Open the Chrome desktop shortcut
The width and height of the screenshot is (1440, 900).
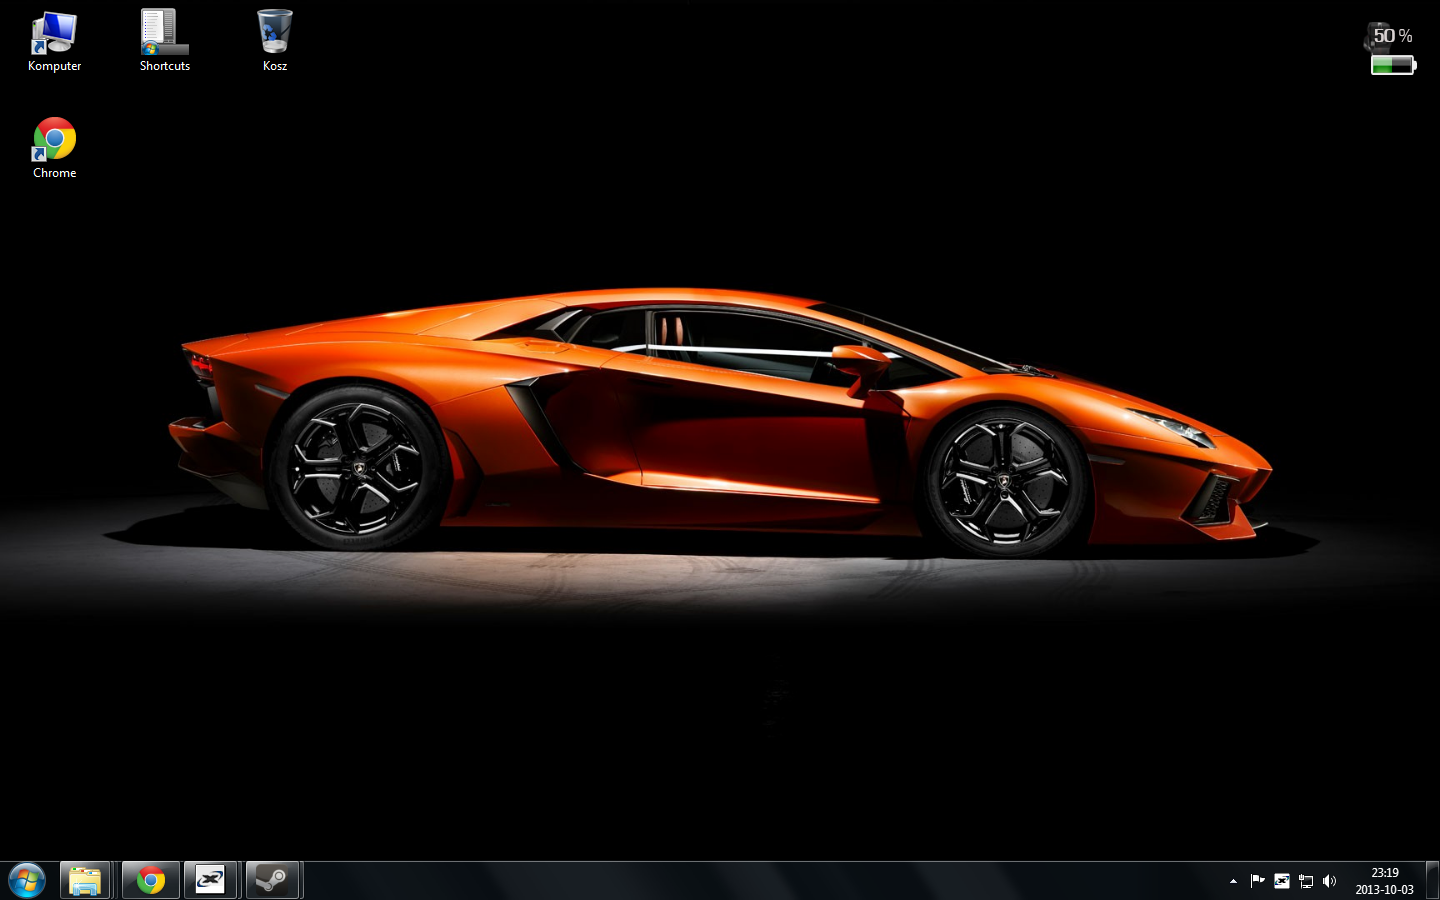pyautogui.click(x=54, y=148)
